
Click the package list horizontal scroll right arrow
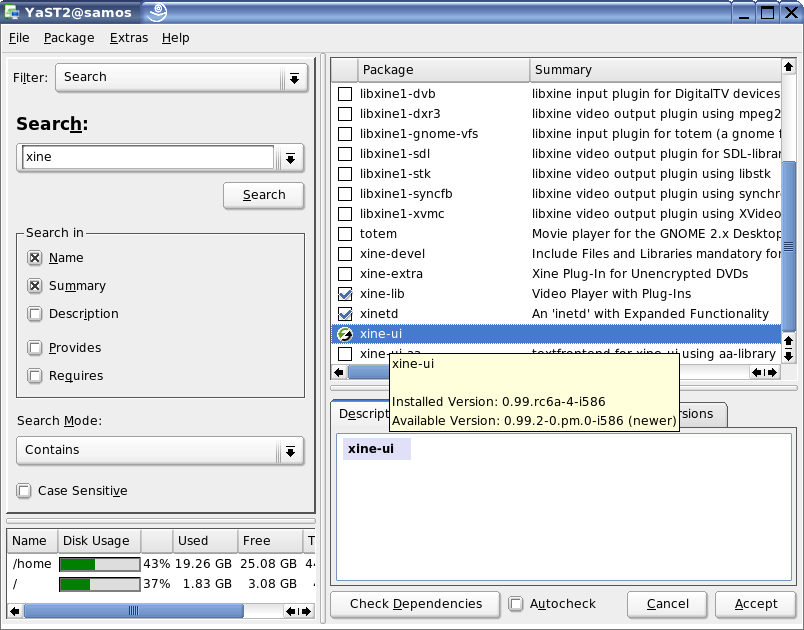coord(773,372)
